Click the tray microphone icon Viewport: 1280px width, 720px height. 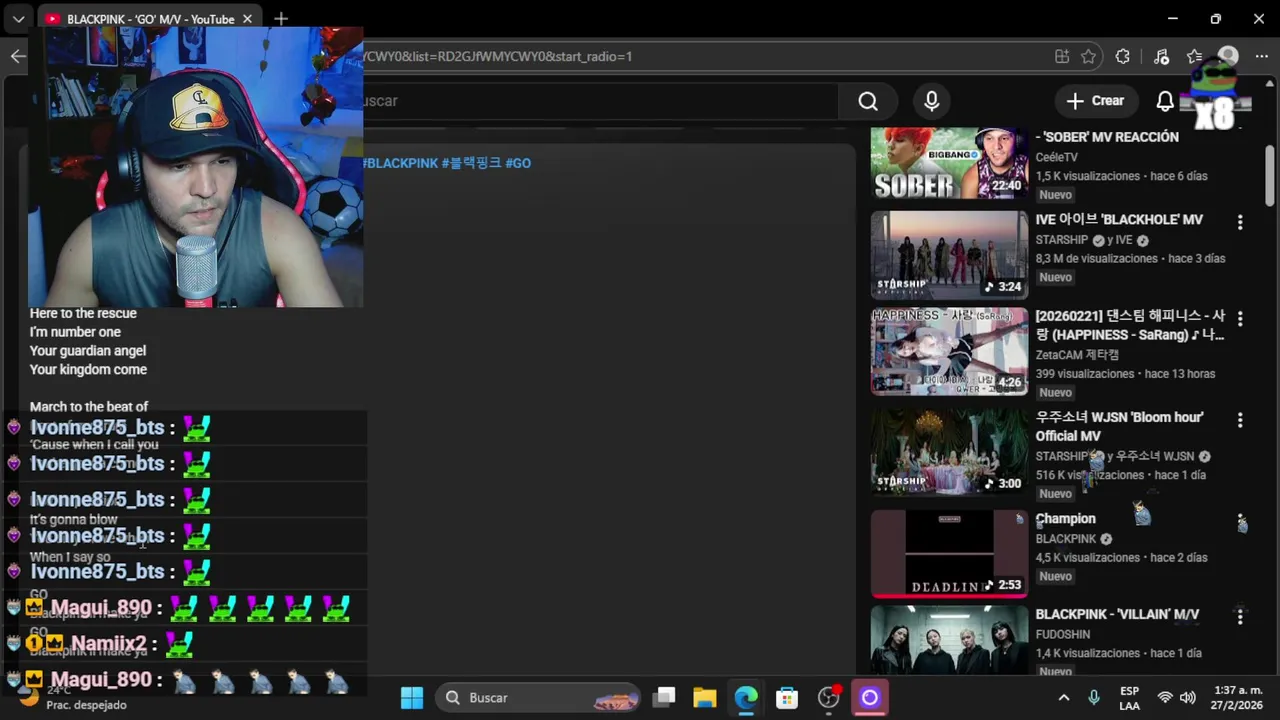point(1094,698)
